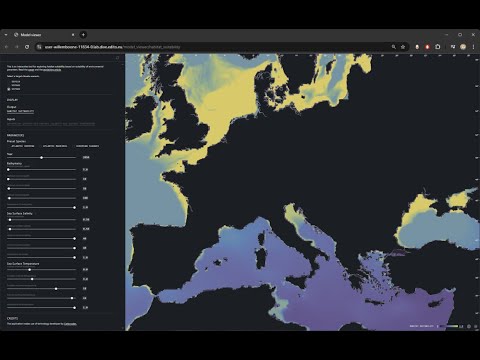
Task: Click the Year value field
Action: [86, 157]
